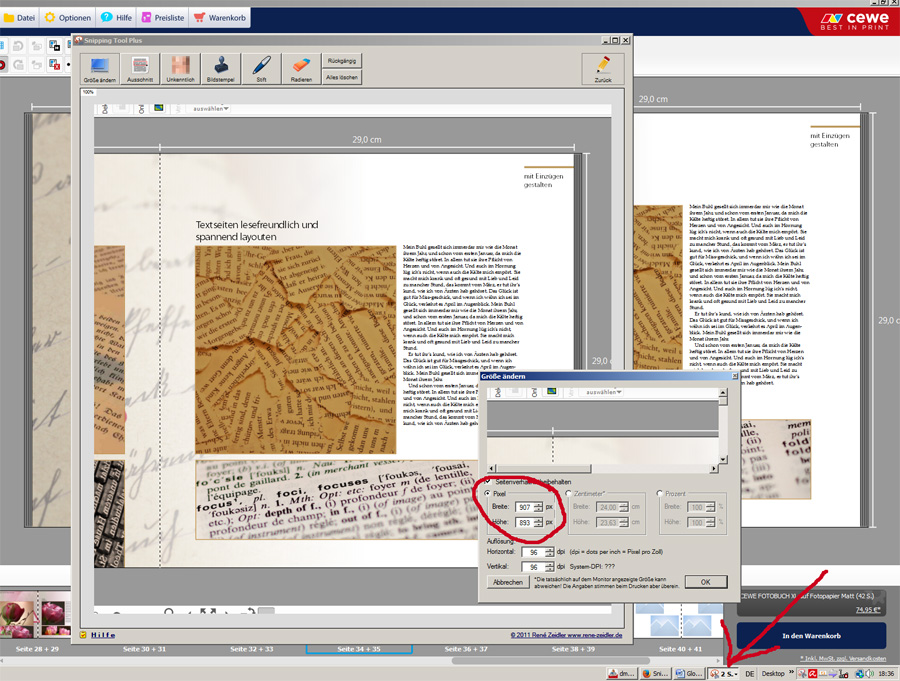
Task: Select the Ausschnitt crop tool
Action: click(140, 68)
